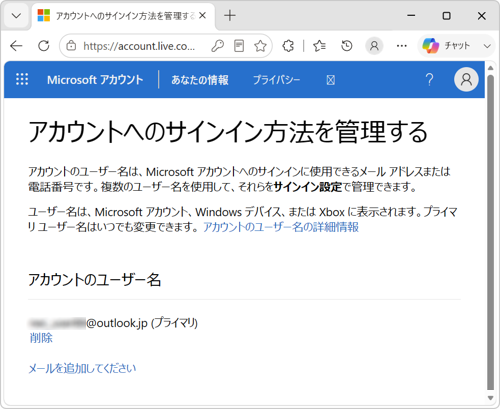Open the favorites list icon
500x409 pixels.
pos(319,46)
